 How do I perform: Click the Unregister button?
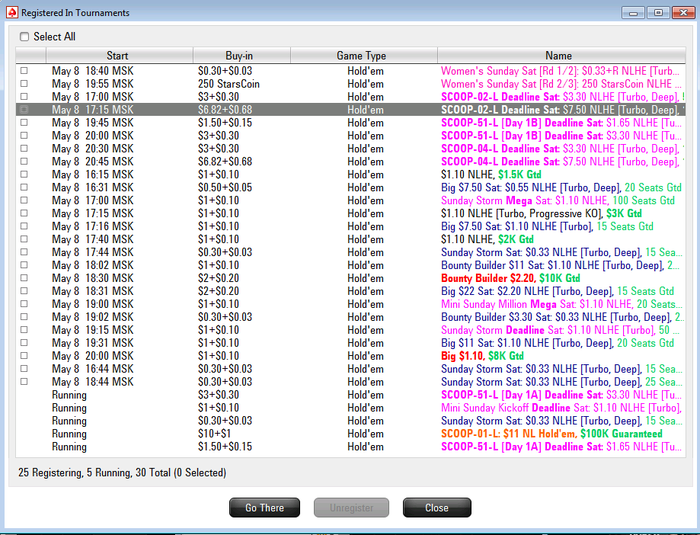(x=351, y=508)
